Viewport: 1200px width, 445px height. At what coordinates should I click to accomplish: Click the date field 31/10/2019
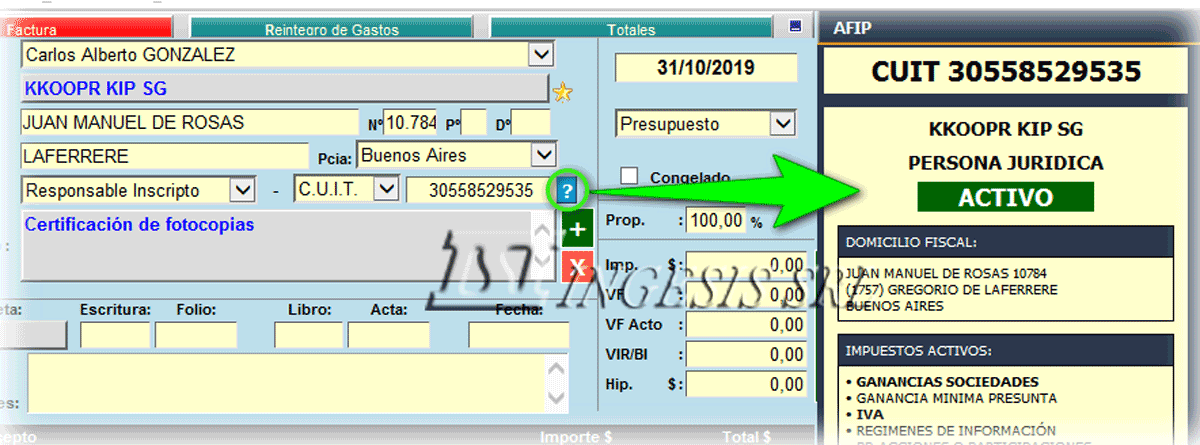(705, 69)
